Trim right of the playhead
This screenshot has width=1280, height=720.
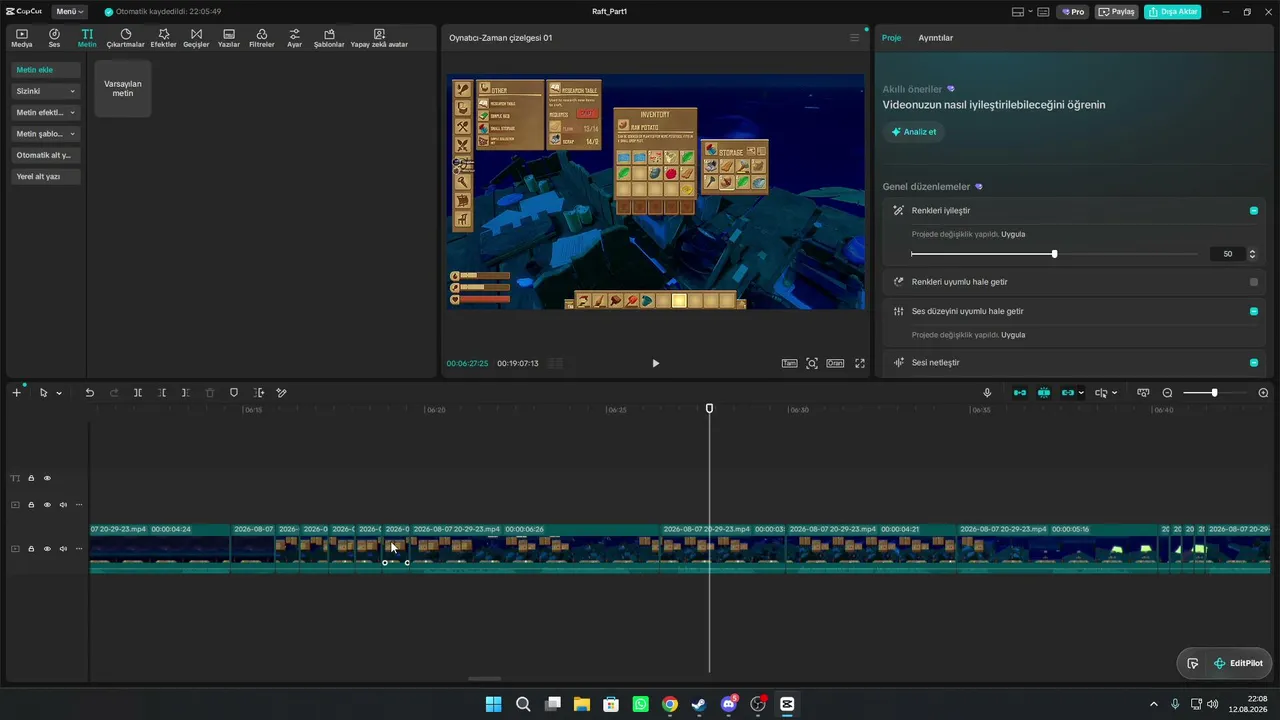[185, 393]
